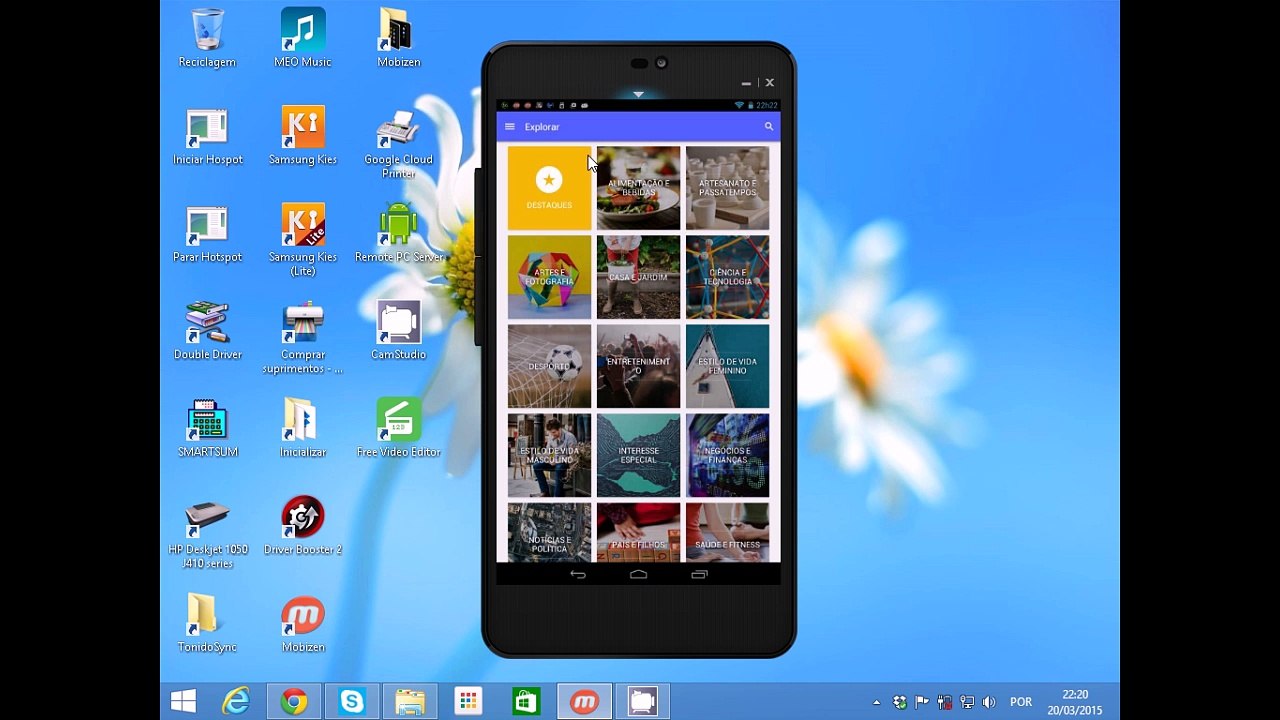Tap the Android recent apps button
Viewport: 1280px width, 720px height.
[x=699, y=574]
